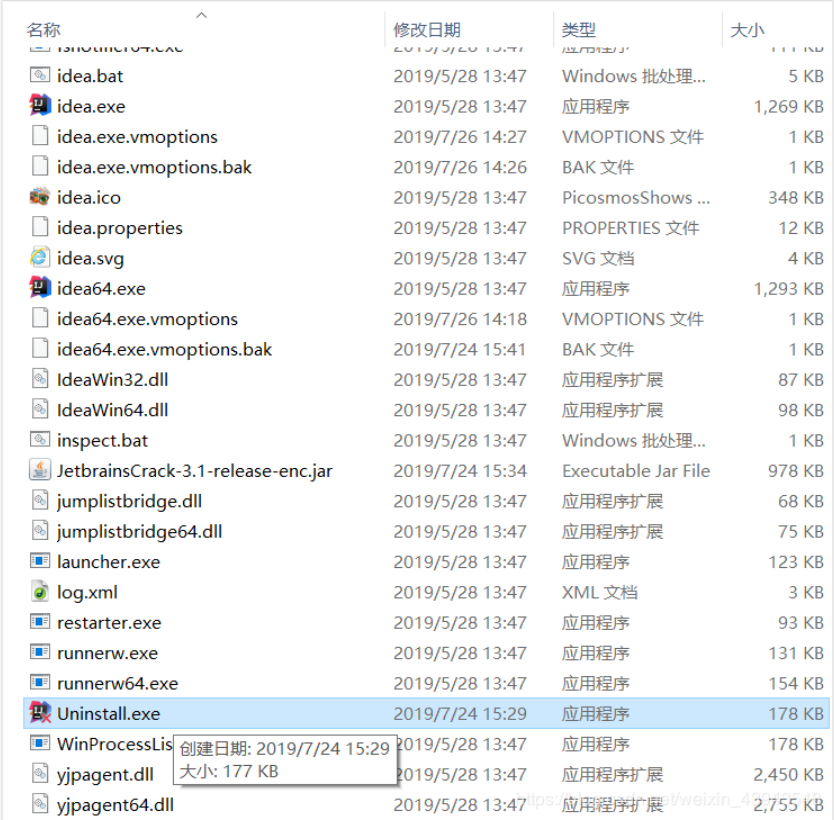The width and height of the screenshot is (834, 820).
Task: Sort by the 修改日期 column header
Action: pos(427,30)
